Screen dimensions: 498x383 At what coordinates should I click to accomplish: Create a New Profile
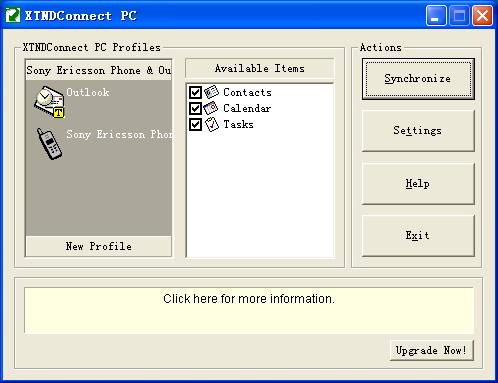(x=99, y=246)
